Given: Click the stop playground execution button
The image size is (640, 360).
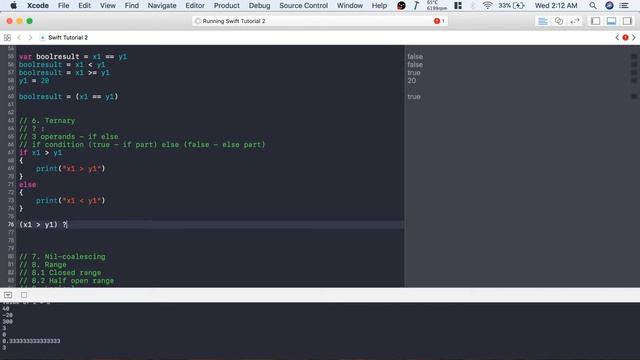Looking at the screenshot, I should point(24,295).
